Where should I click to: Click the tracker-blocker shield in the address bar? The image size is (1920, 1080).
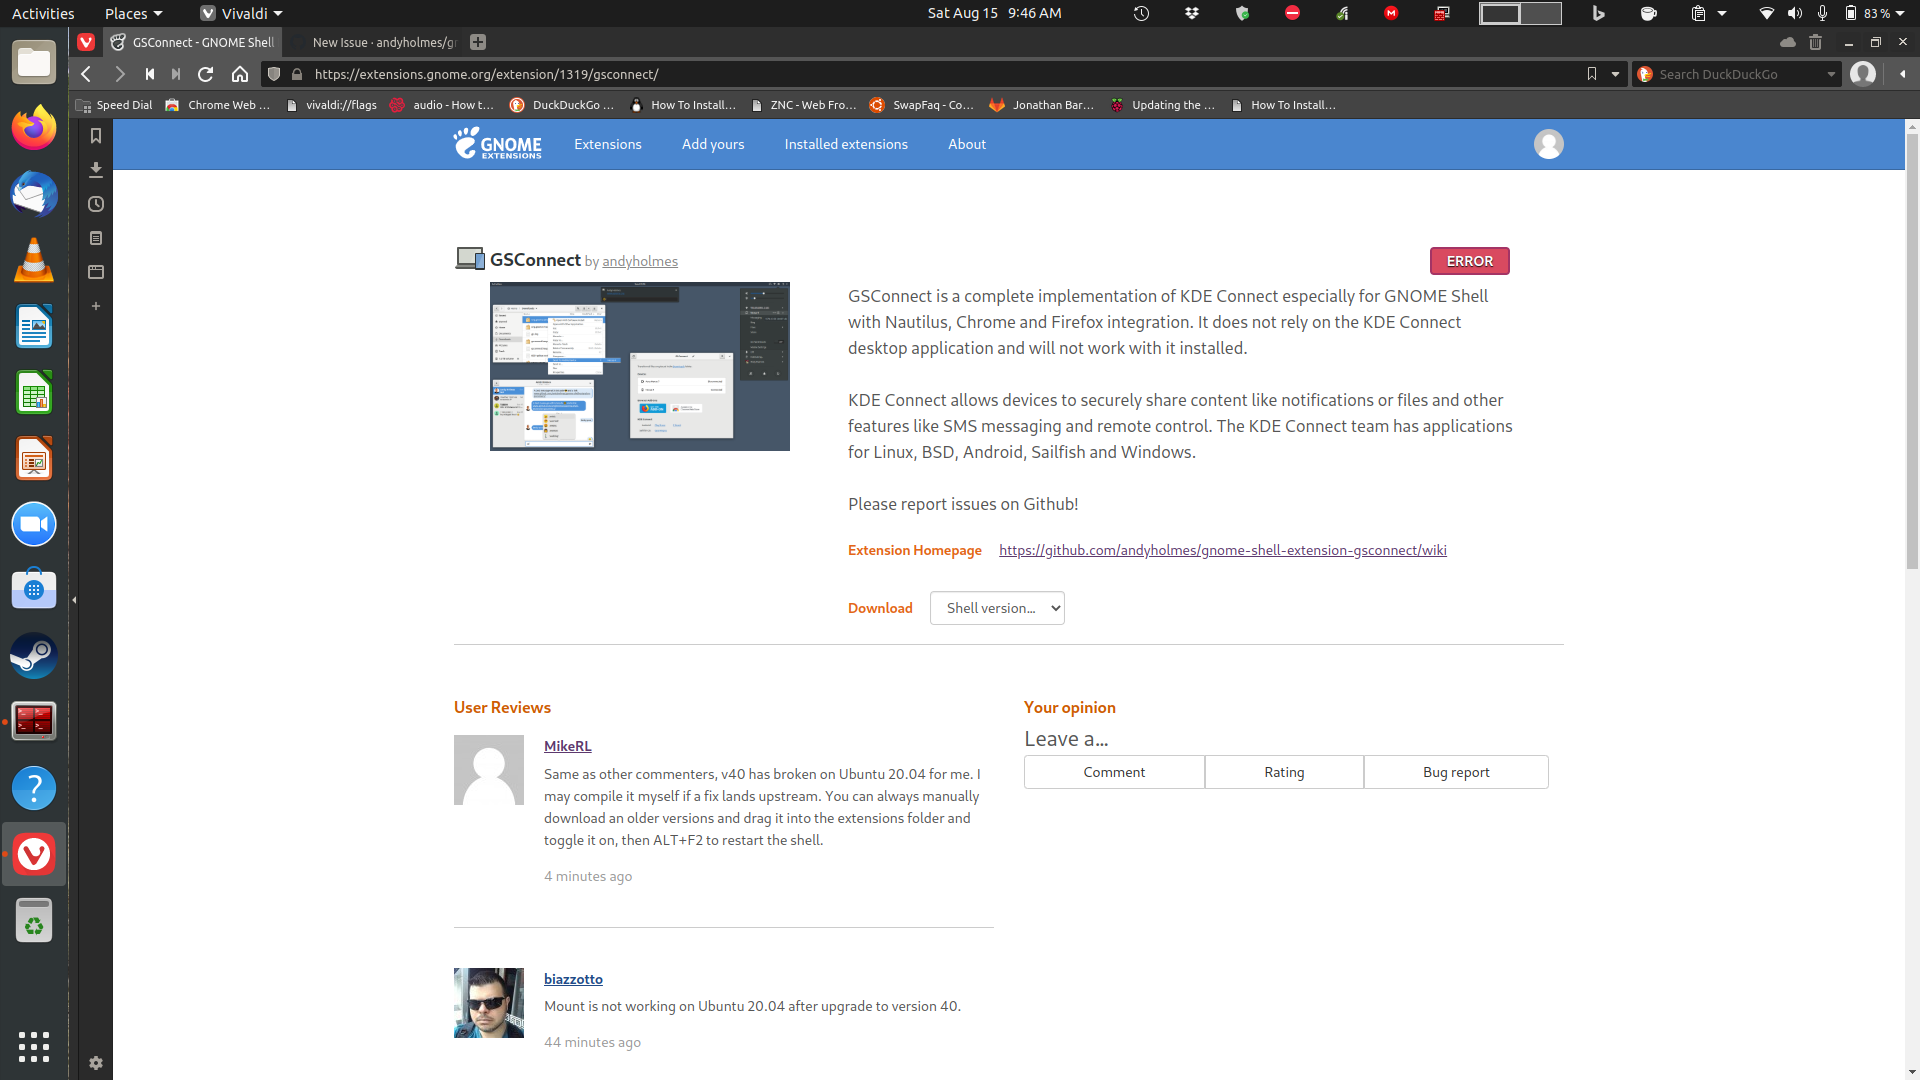point(273,74)
